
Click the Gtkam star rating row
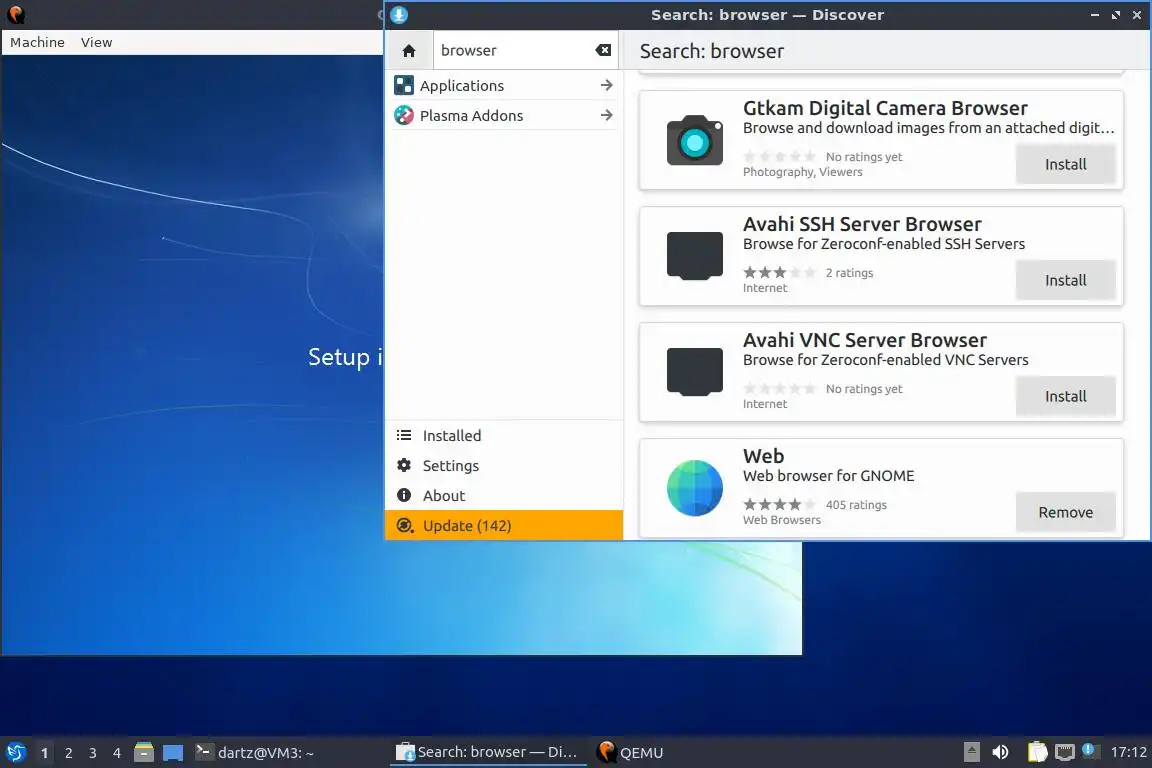click(x=780, y=157)
